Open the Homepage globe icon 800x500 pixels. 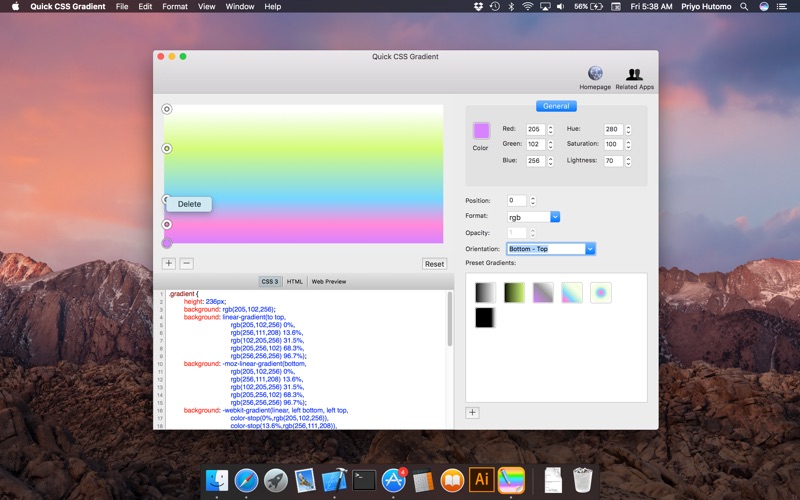(x=595, y=73)
